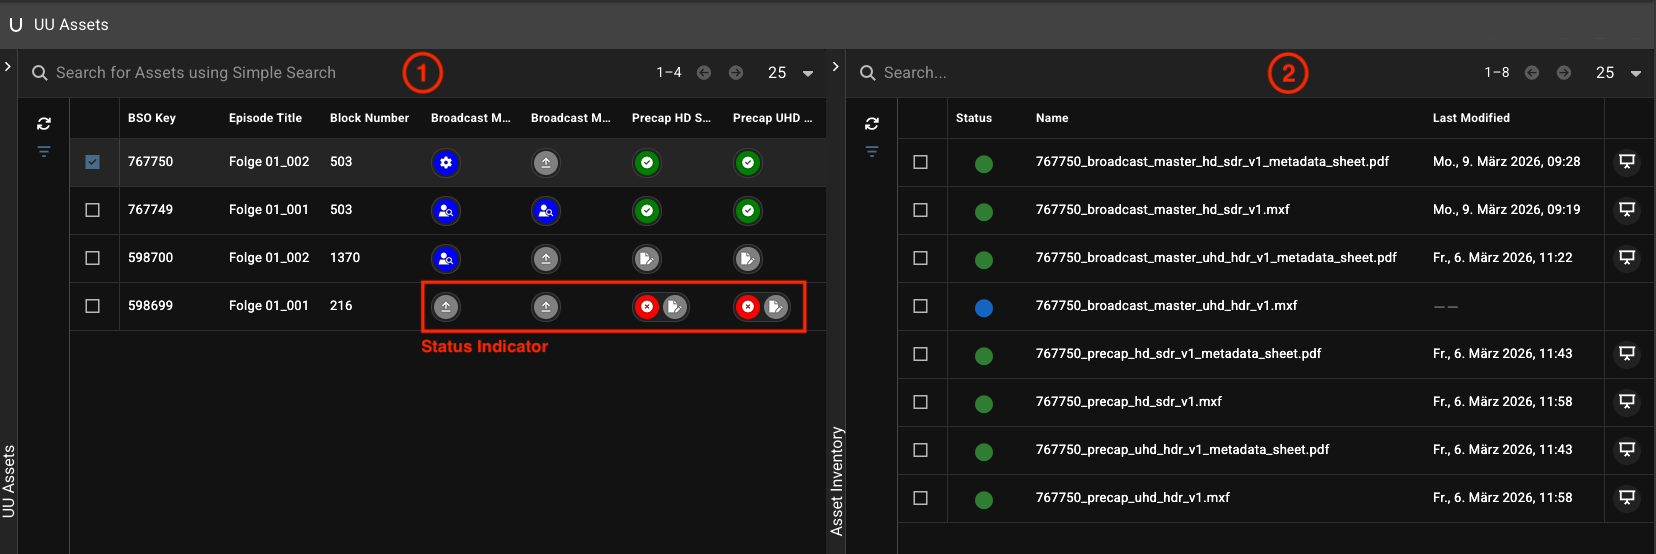Click red error status icon under Precap HD
Image resolution: width=1656 pixels, height=554 pixels.
pyautogui.click(x=647, y=307)
